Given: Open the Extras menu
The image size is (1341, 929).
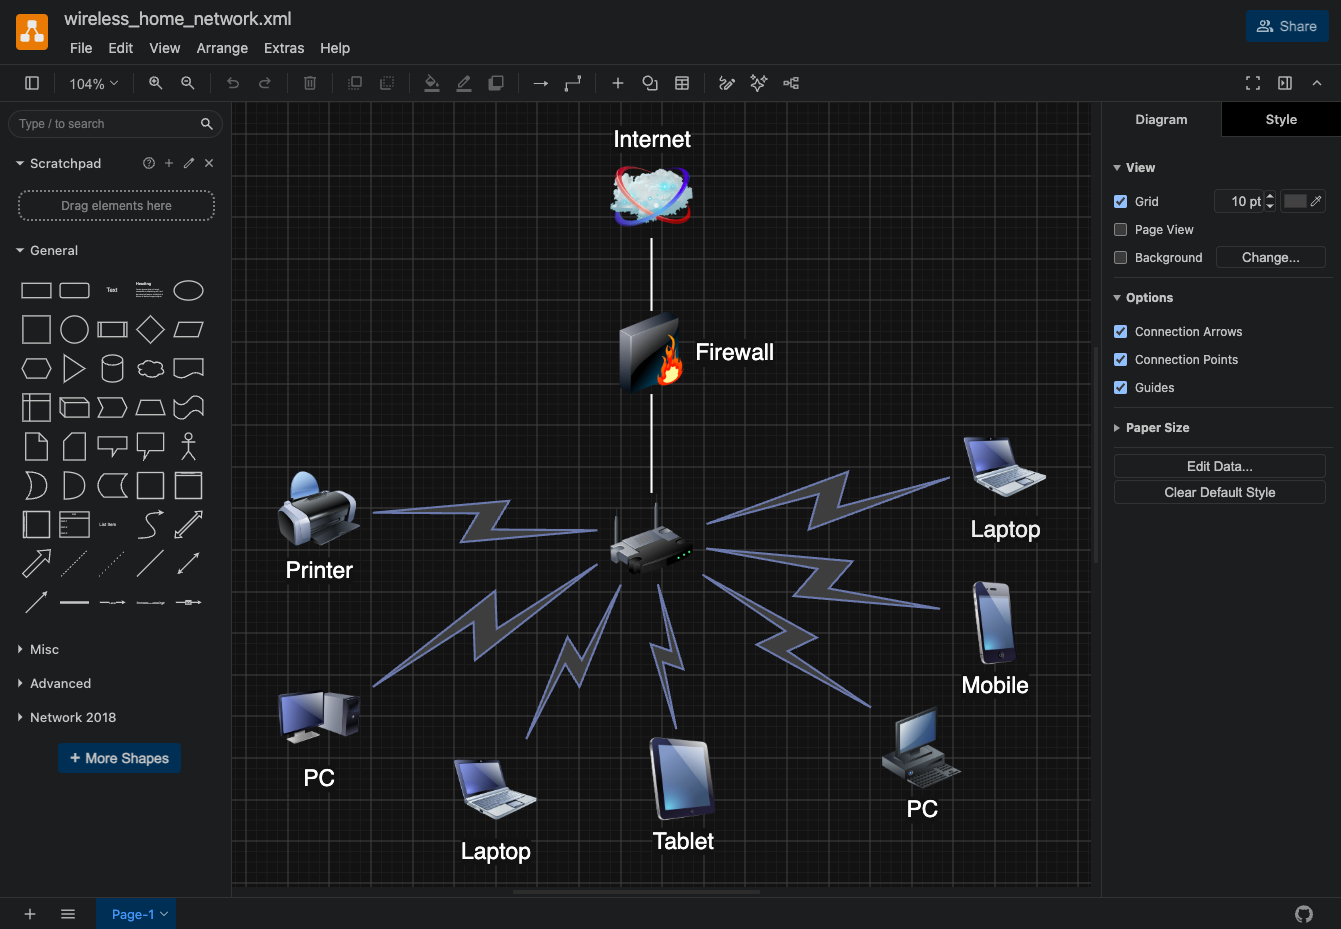Looking at the screenshot, I should pyautogui.click(x=284, y=48).
